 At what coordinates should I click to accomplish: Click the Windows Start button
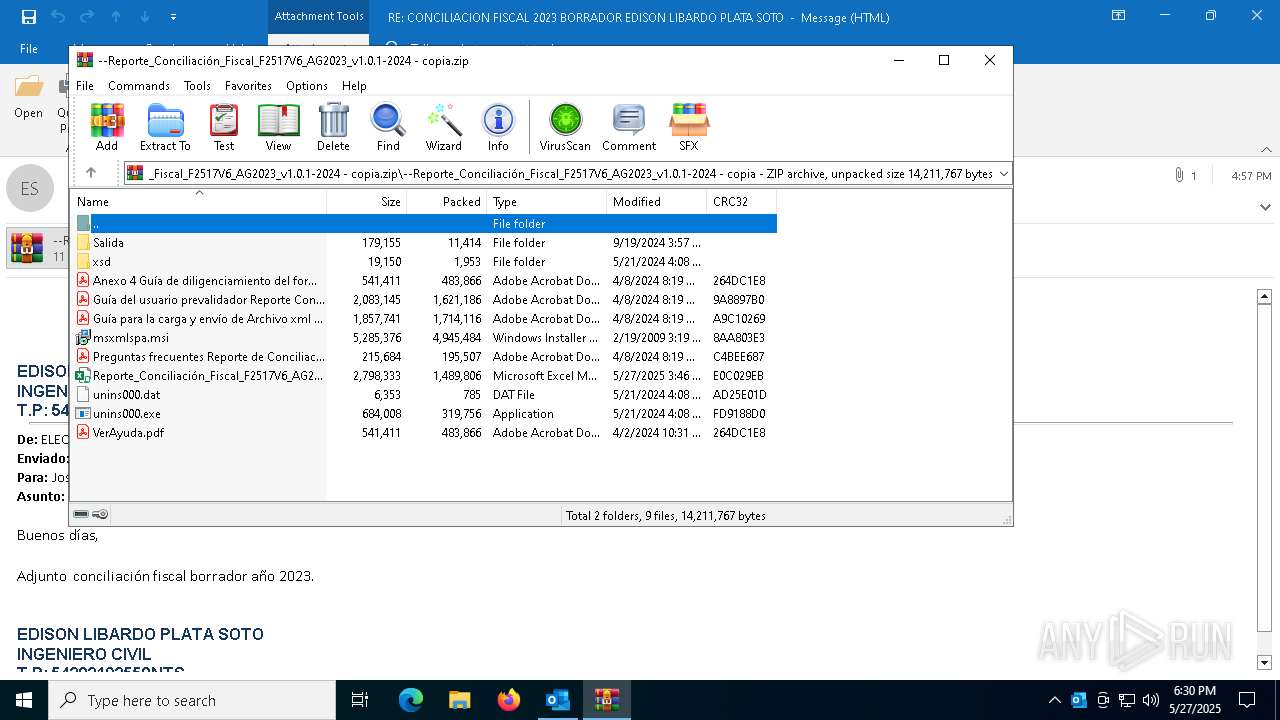tap(24, 700)
